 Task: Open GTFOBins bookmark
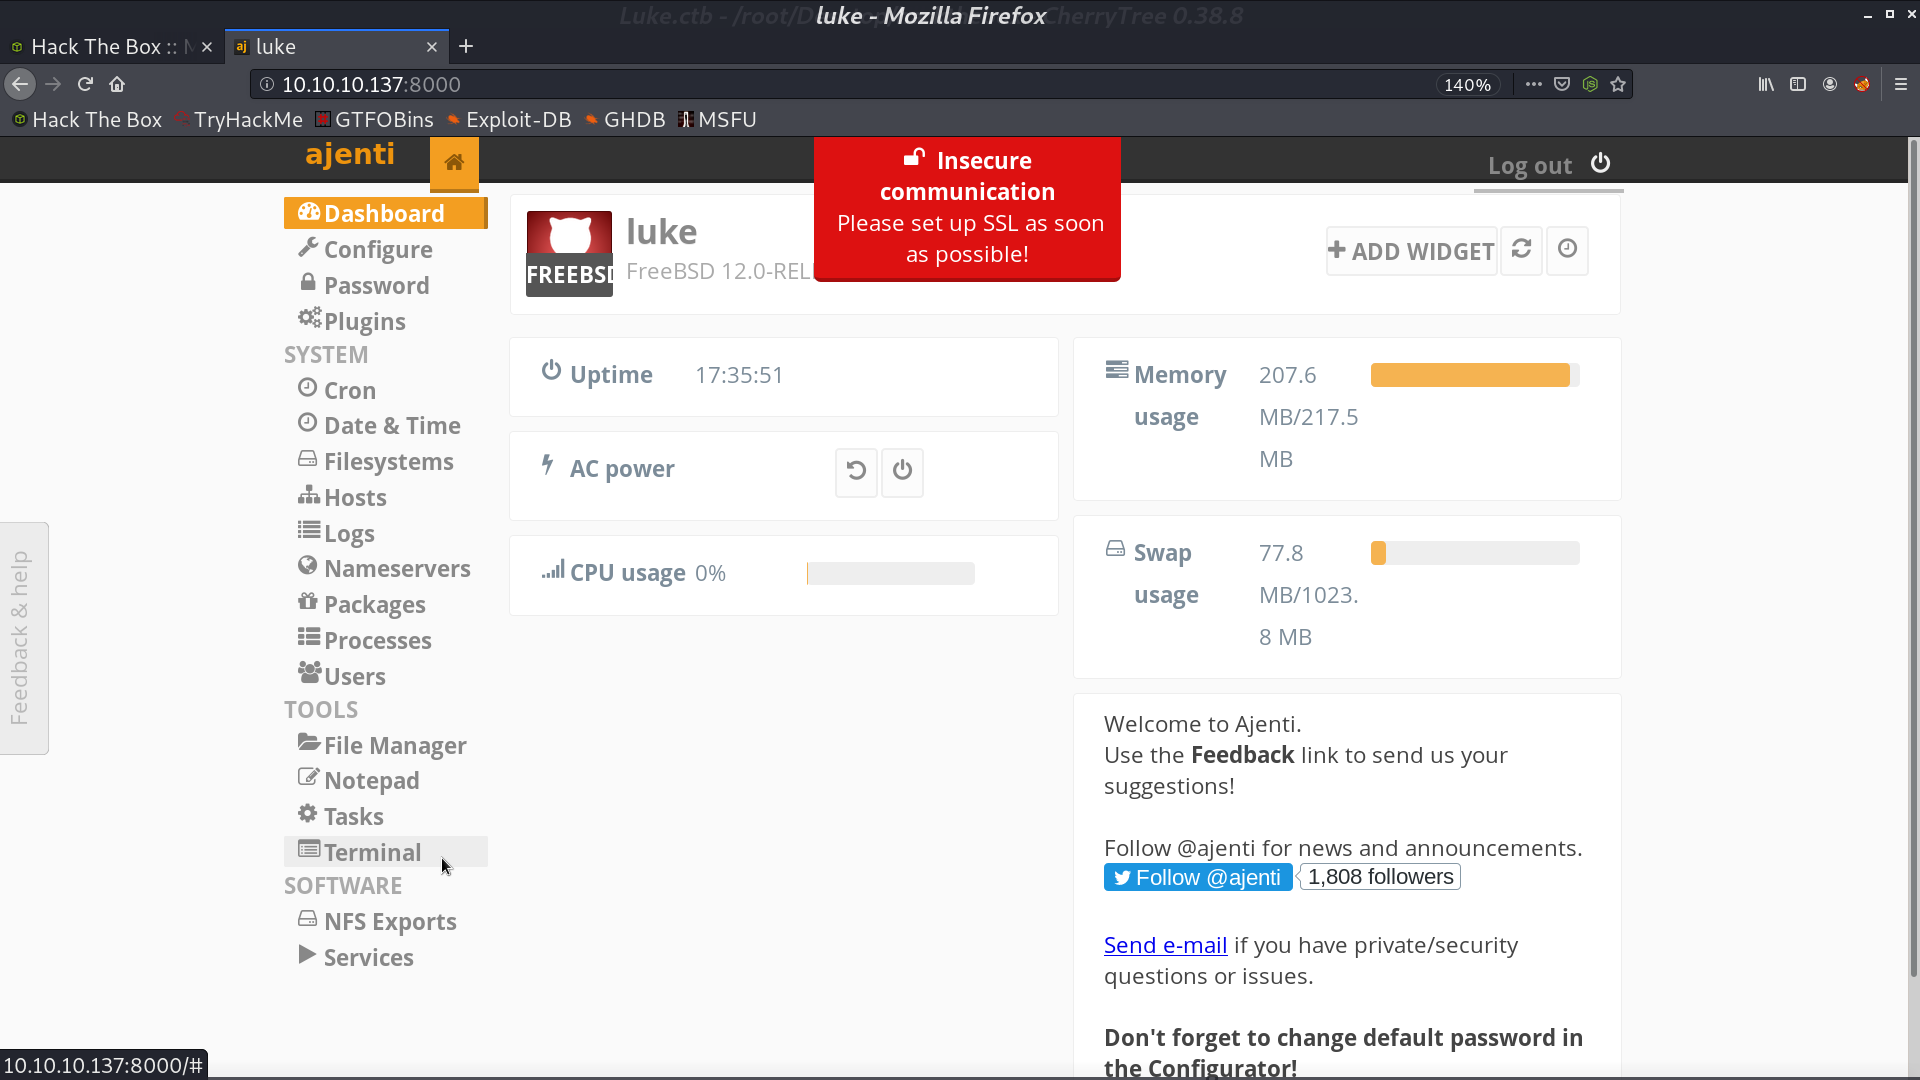375,120
